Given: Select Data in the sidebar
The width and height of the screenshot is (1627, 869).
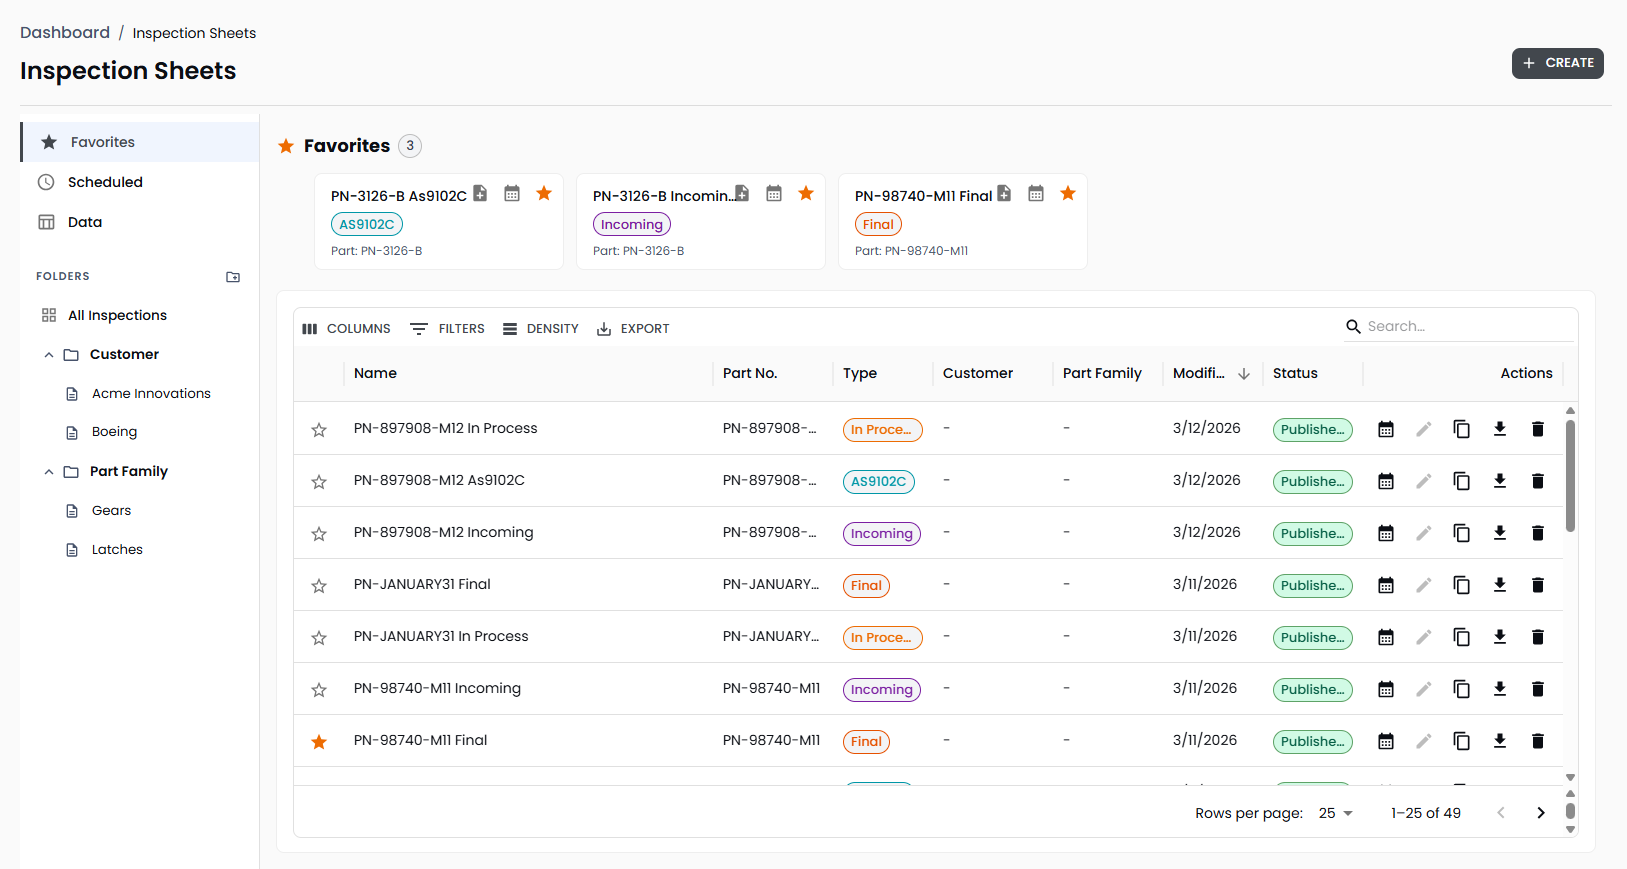Looking at the screenshot, I should tap(85, 222).
